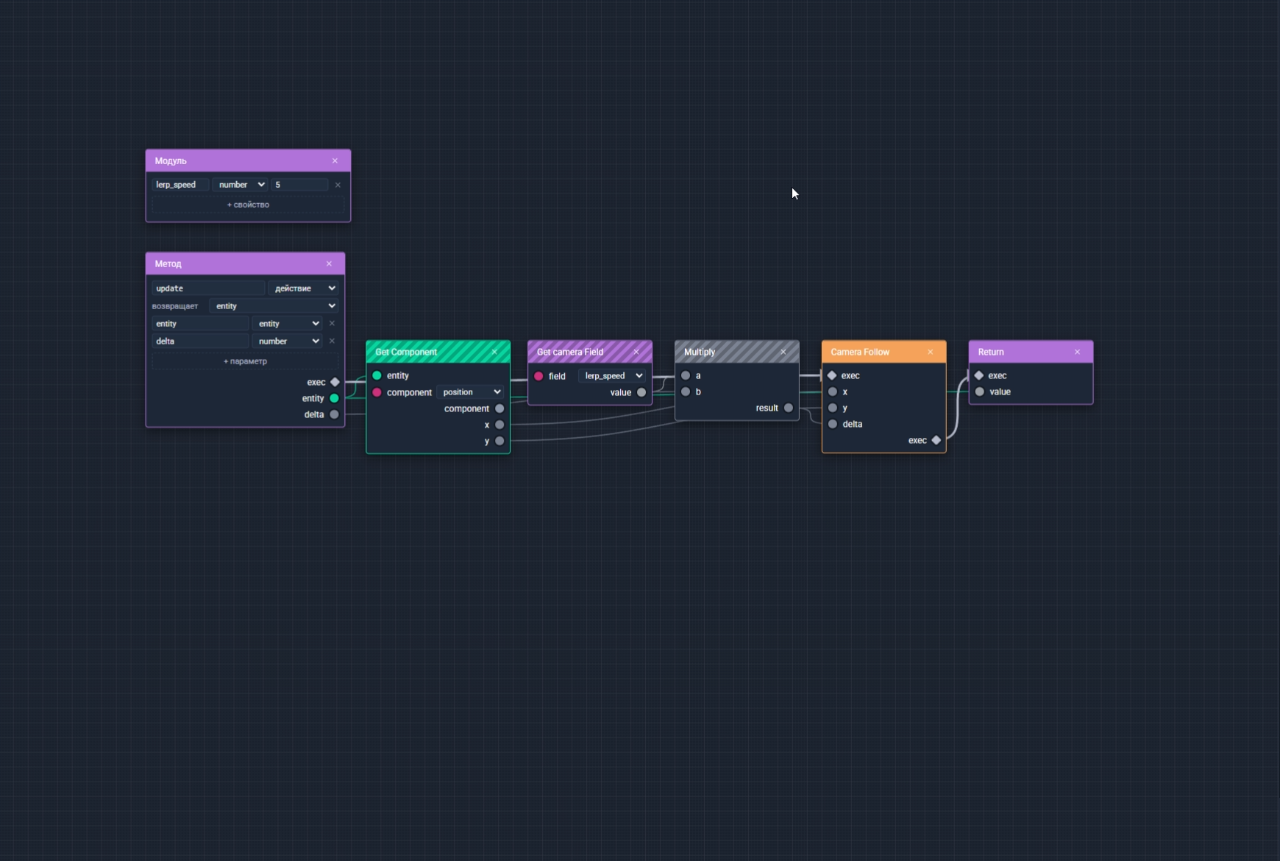Click delta input pin on Camera Follow
The image size is (1280, 861).
point(833,424)
